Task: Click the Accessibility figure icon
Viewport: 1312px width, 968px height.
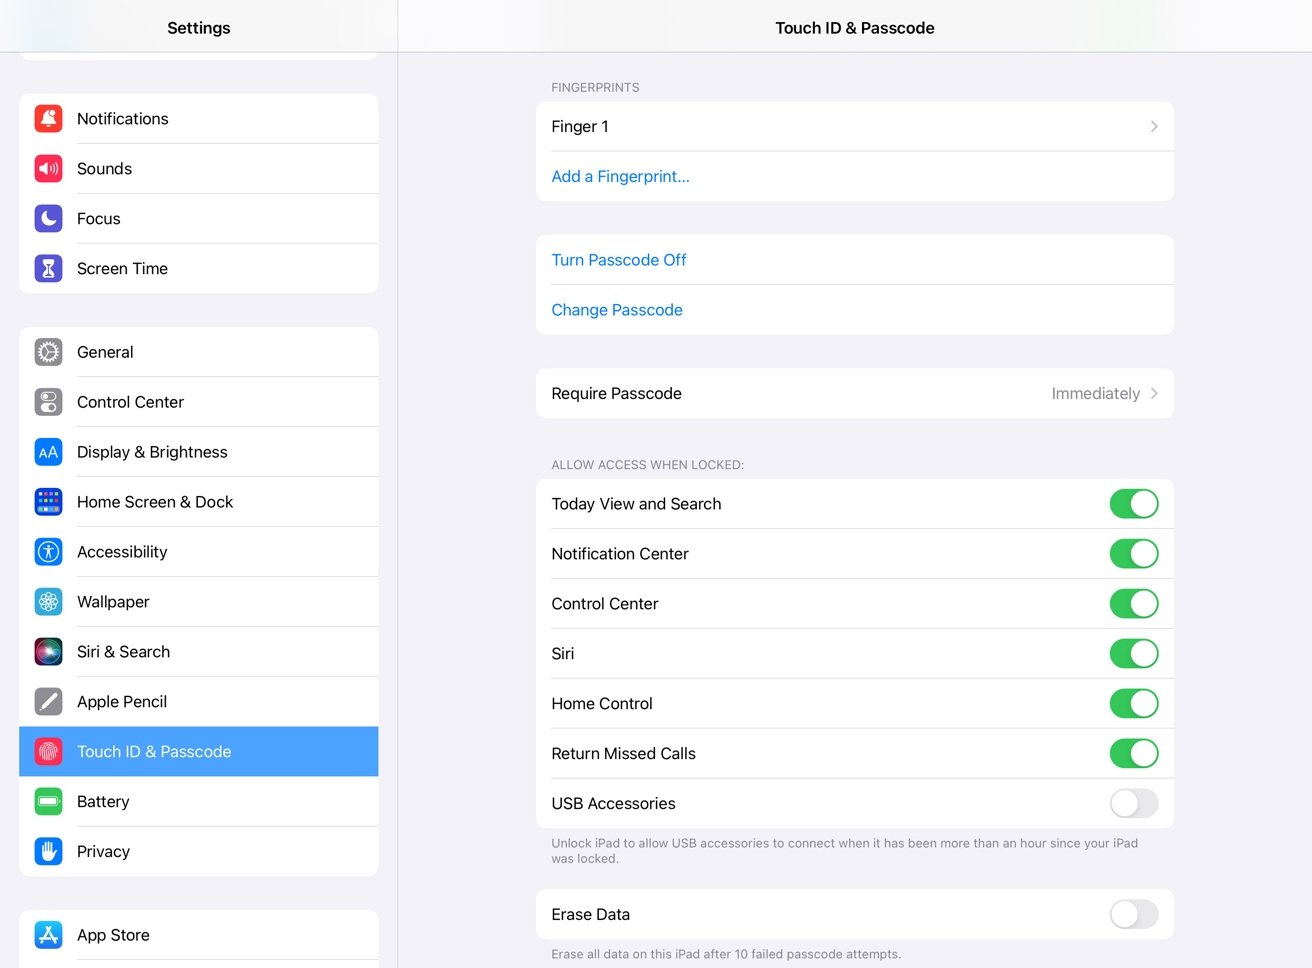Action: click(48, 552)
